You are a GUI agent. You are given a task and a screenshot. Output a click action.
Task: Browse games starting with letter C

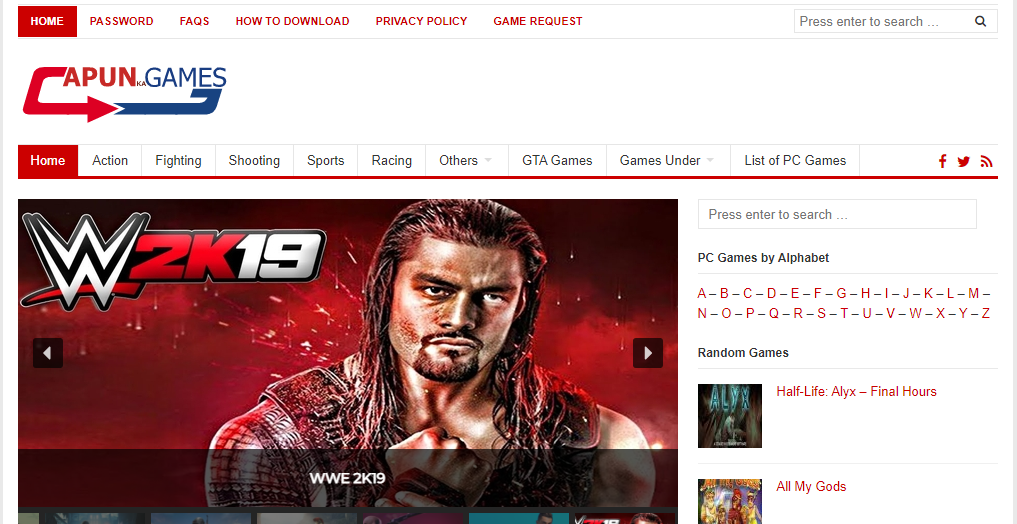point(748,293)
